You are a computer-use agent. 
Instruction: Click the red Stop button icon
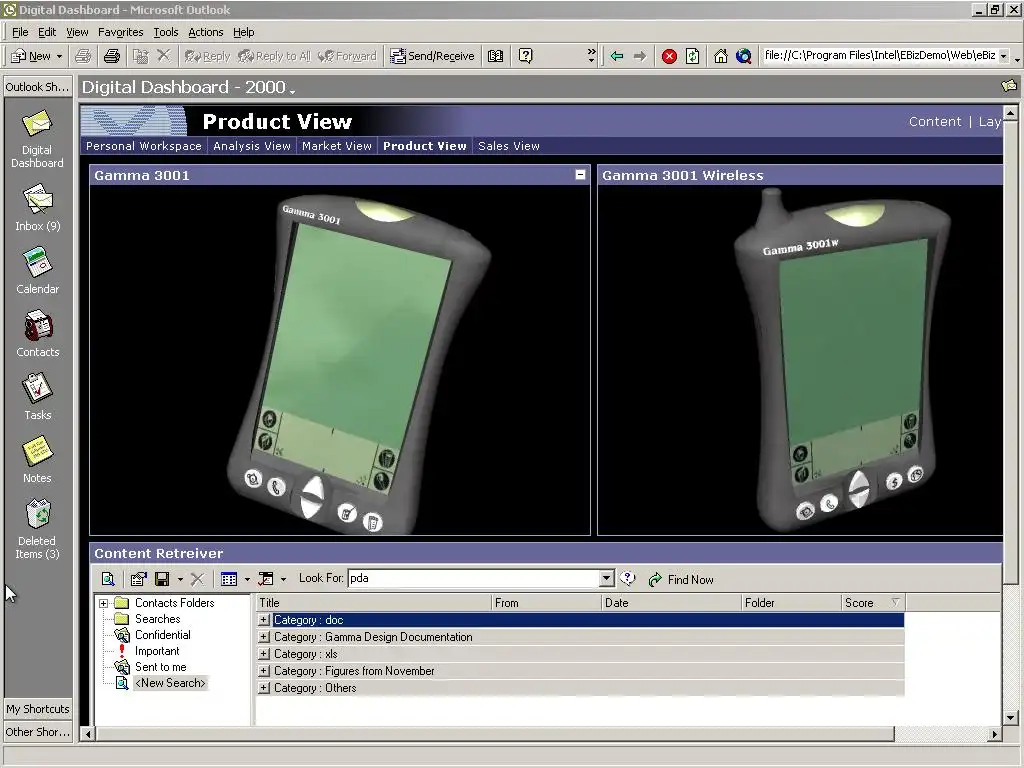click(669, 56)
